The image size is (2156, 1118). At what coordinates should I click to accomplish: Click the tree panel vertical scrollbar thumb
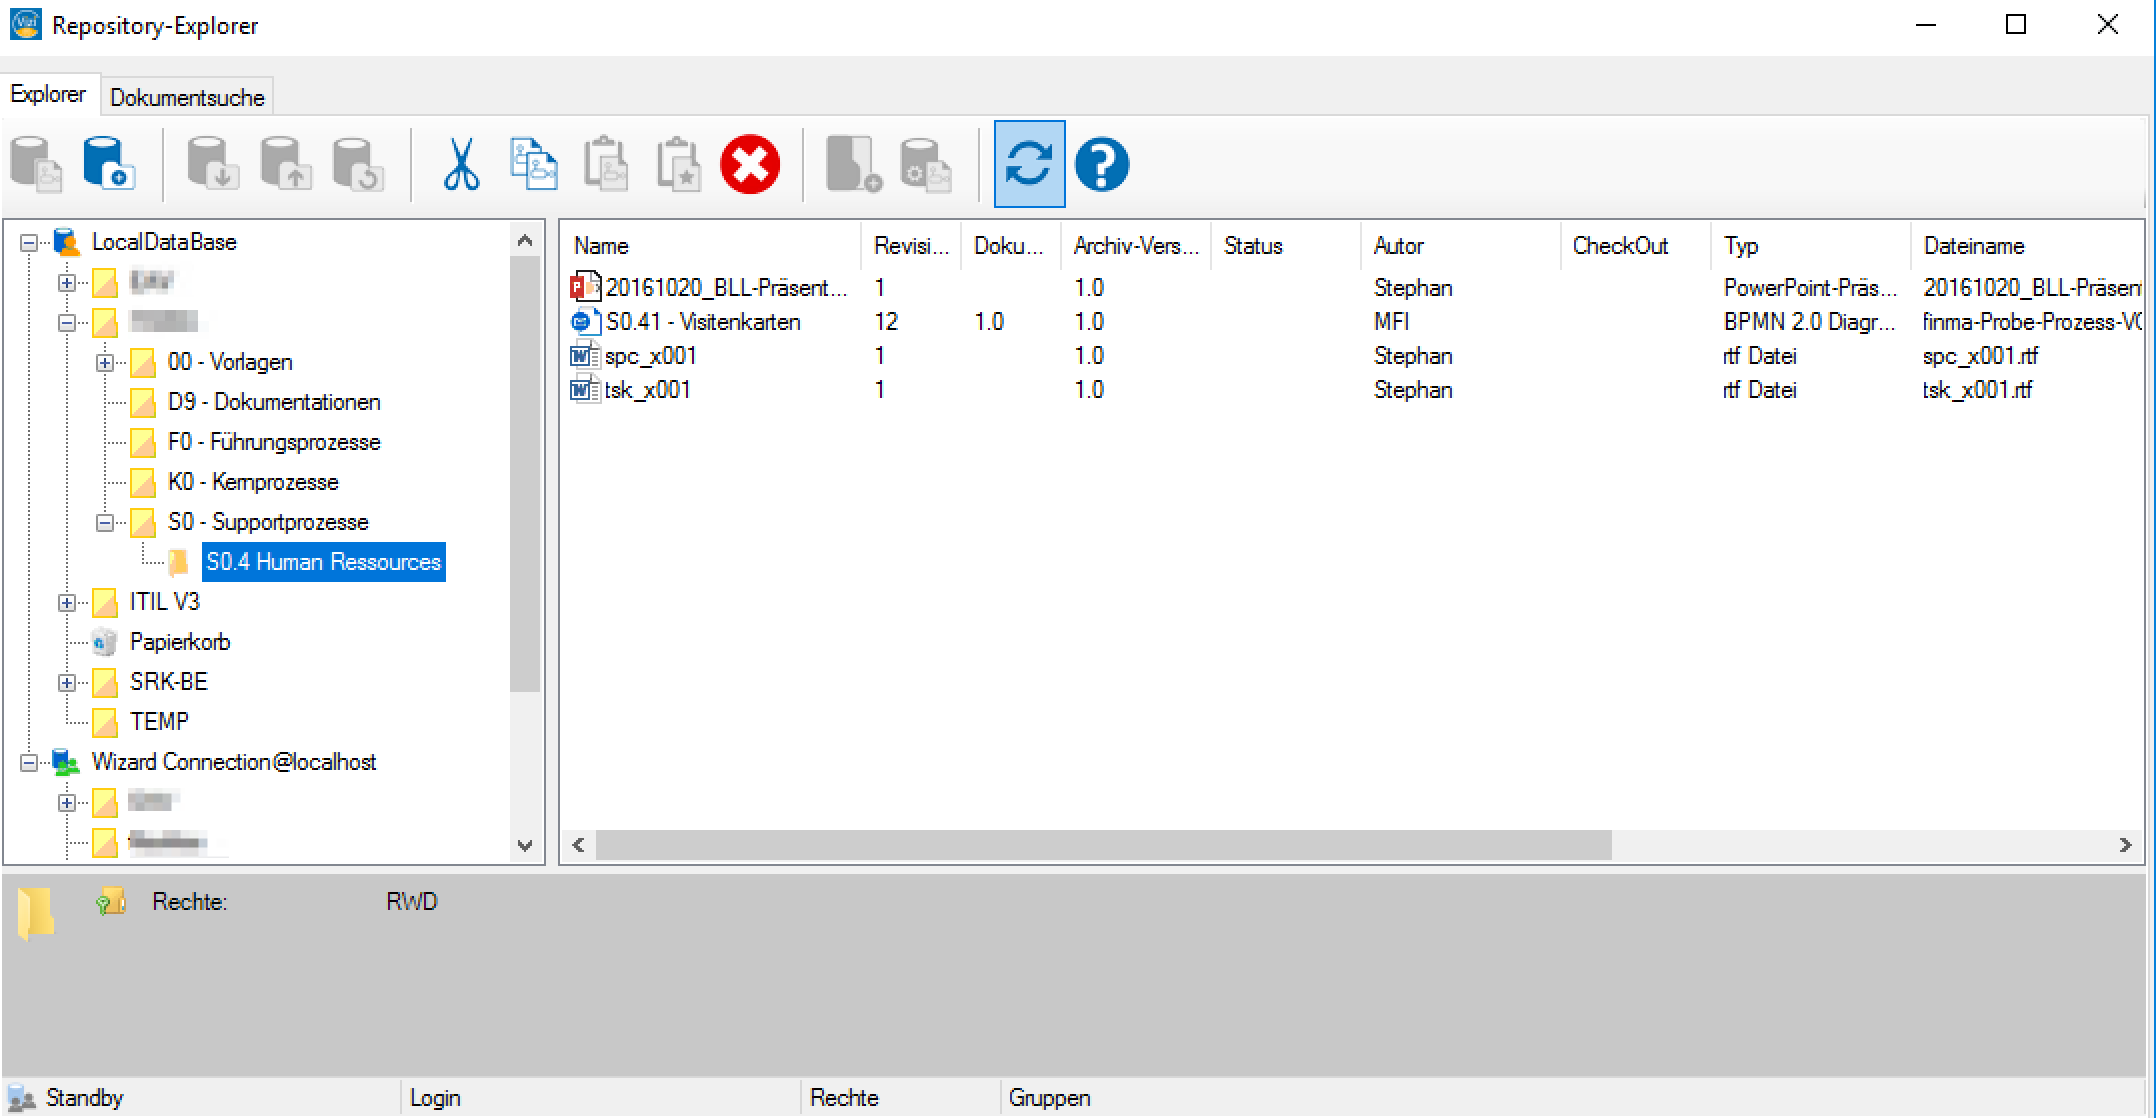click(x=525, y=474)
